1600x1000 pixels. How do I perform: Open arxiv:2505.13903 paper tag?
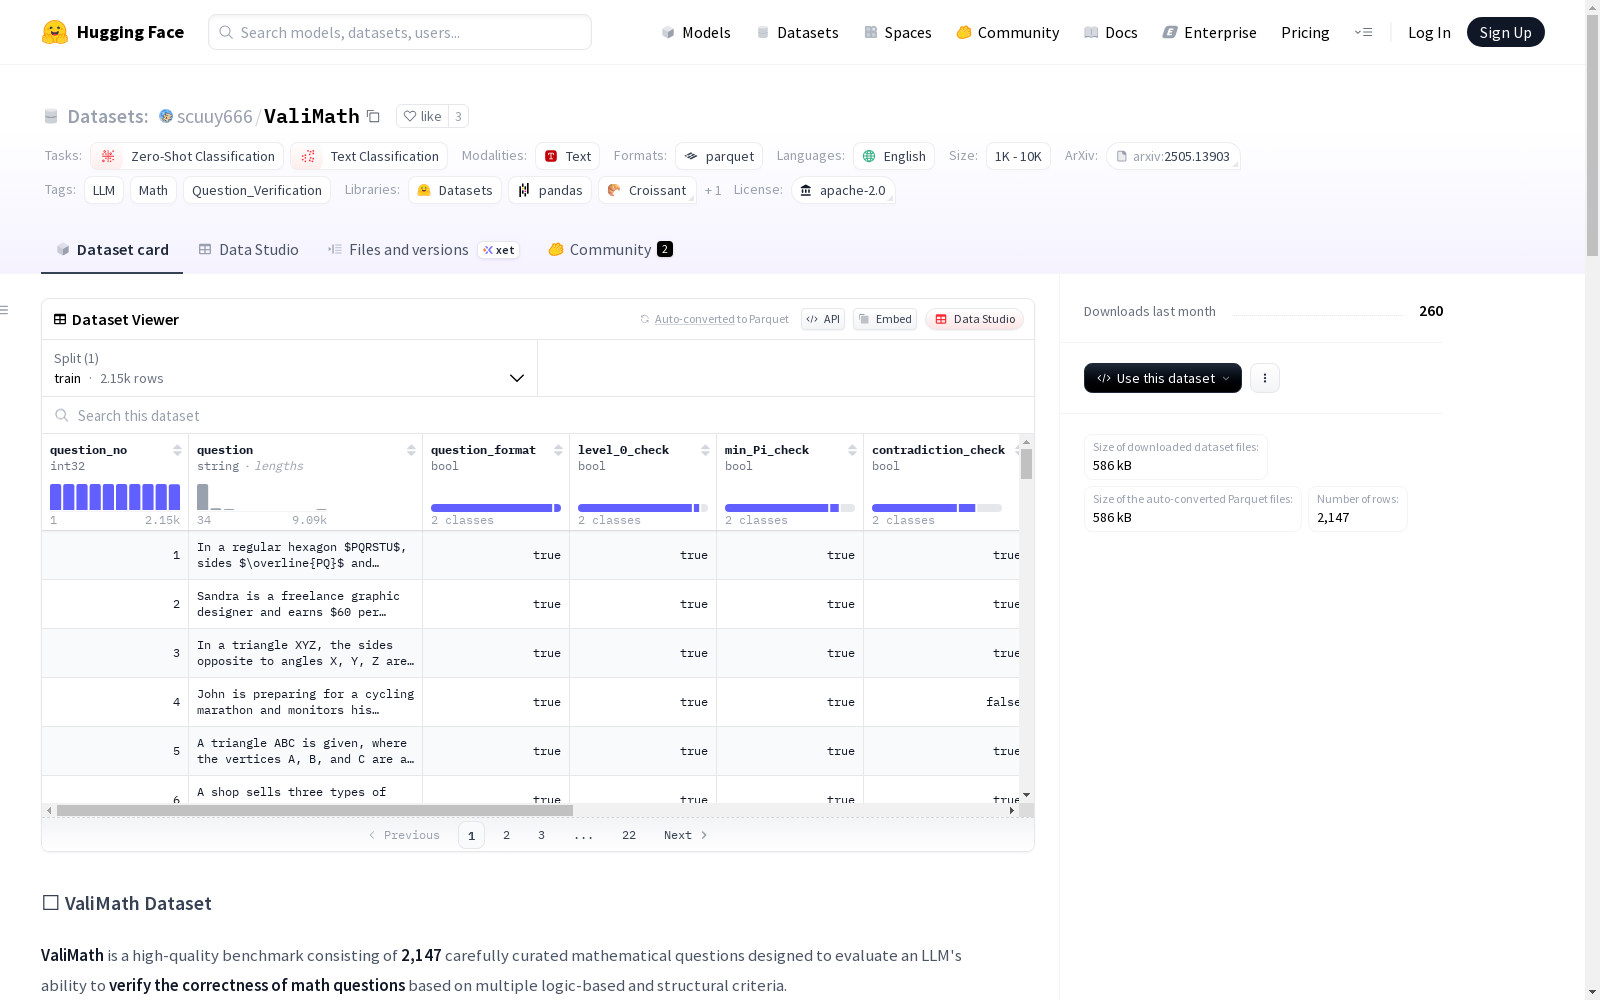point(1173,156)
